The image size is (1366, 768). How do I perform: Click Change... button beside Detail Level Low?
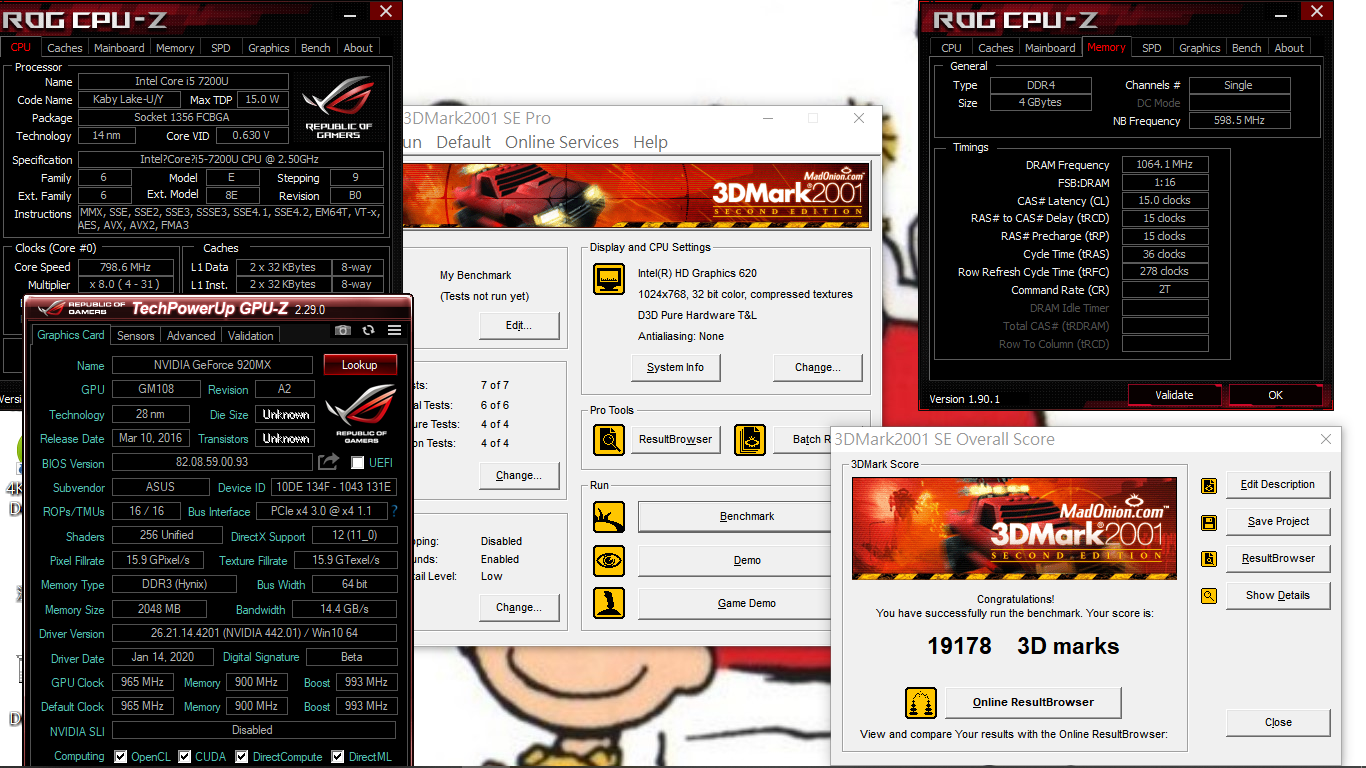pyautogui.click(x=519, y=608)
